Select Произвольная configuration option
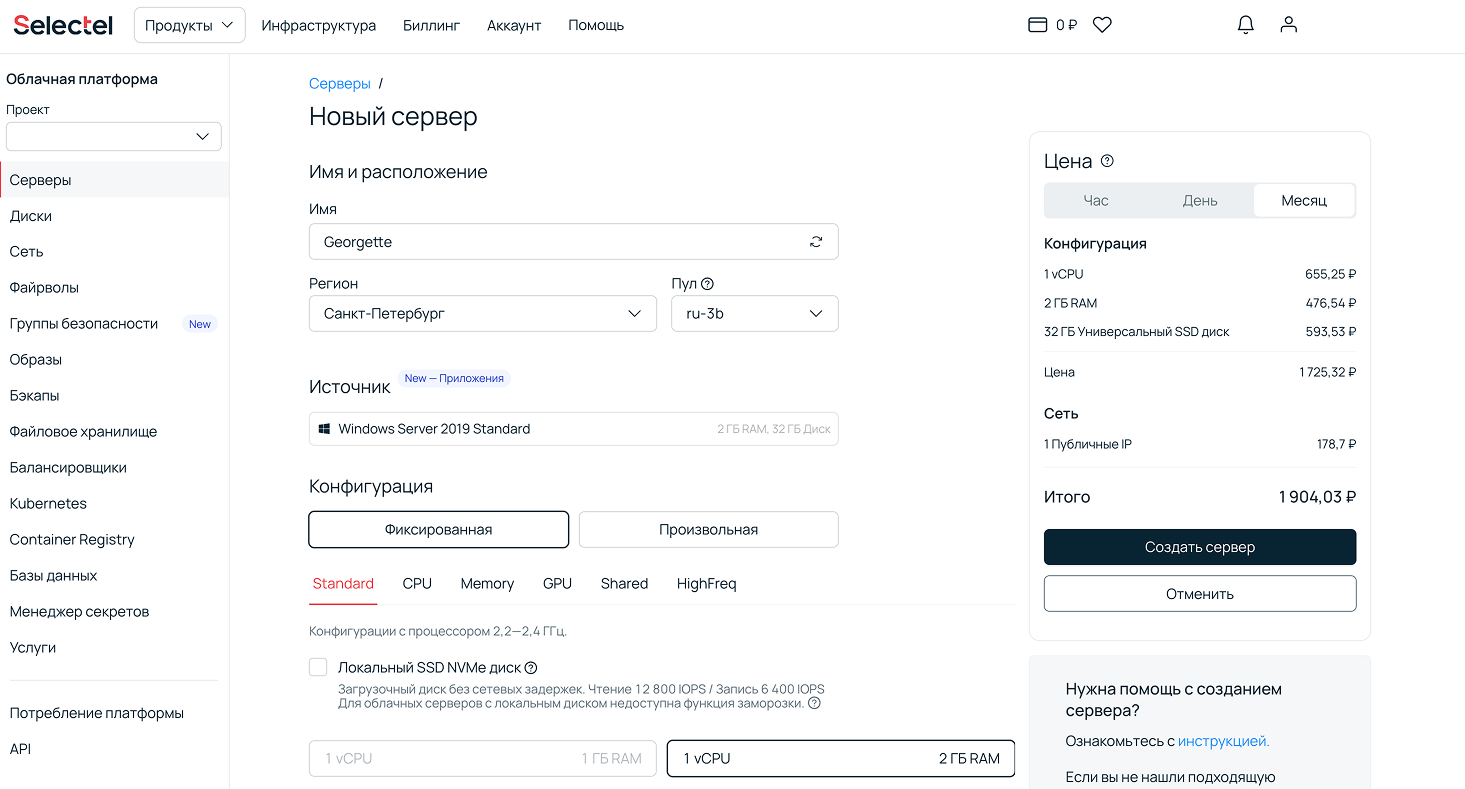Image resolution: width=1465 pixels, height=789 pixels. pyautogui.click(x=708, y=530)
